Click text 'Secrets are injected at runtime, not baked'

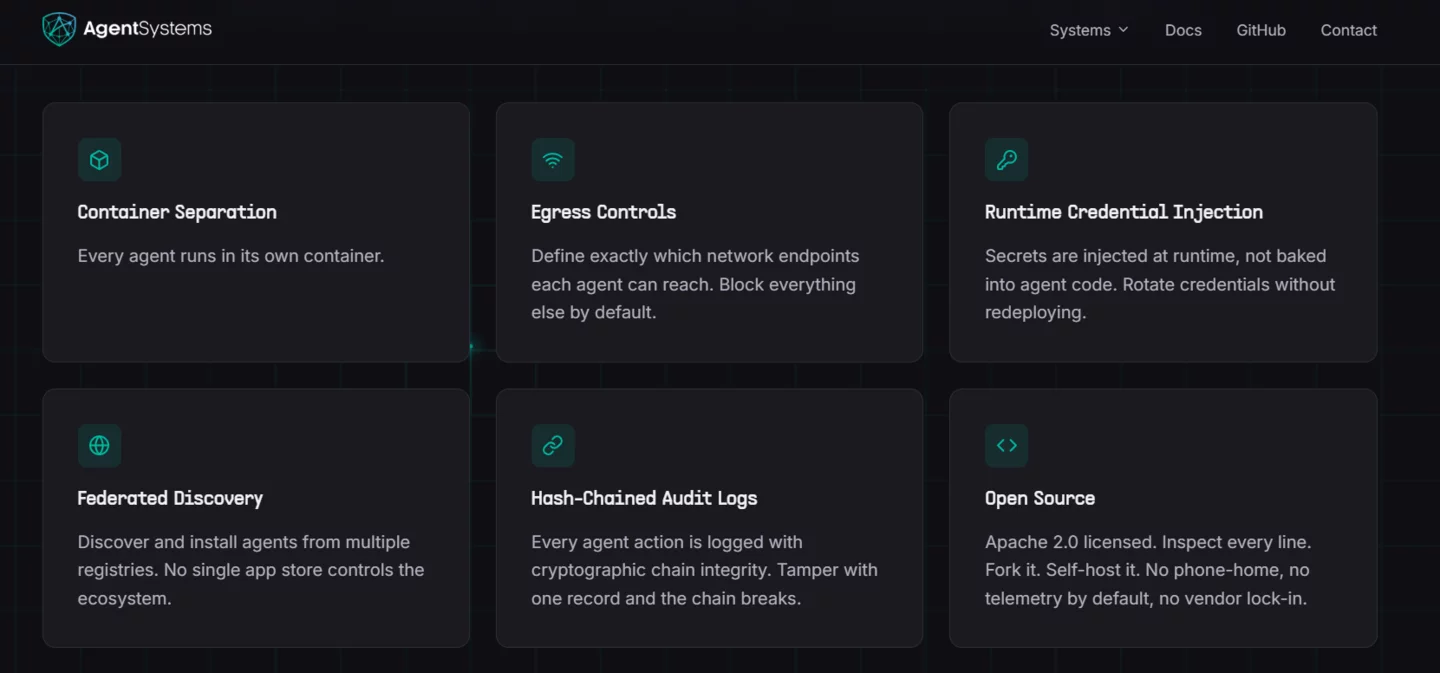(1155, 256)
